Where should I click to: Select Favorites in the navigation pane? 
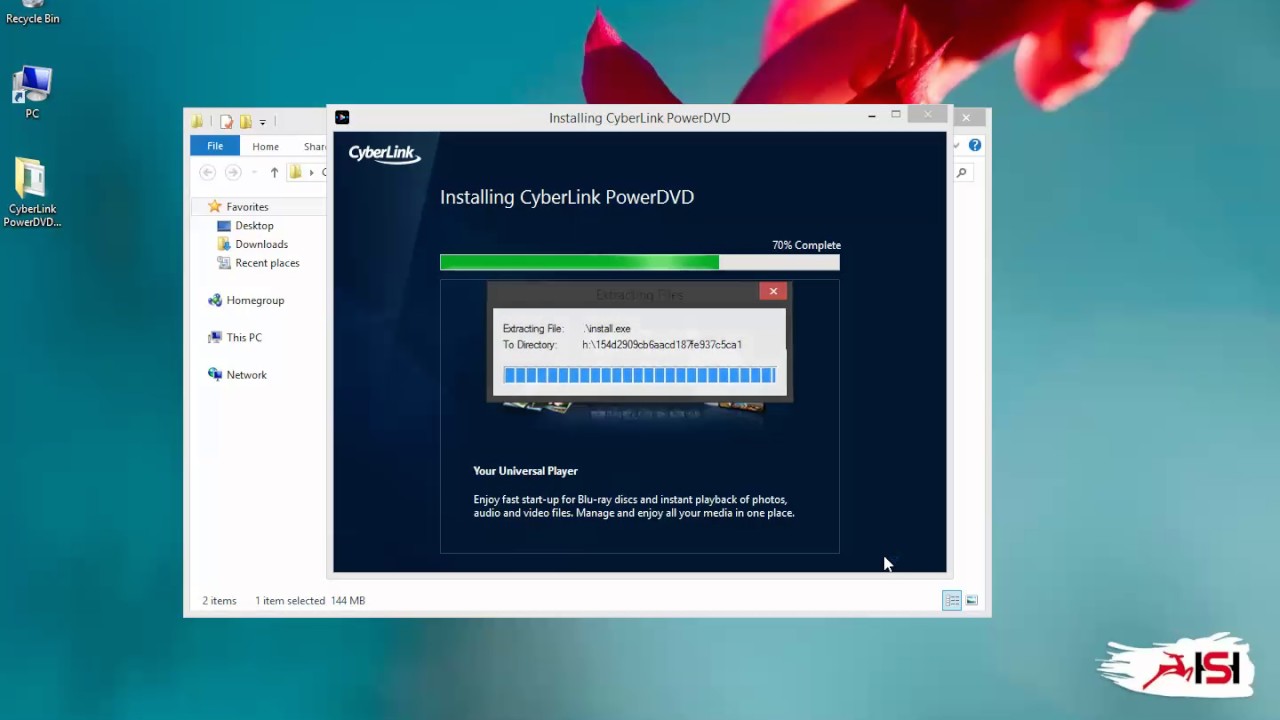pos(247,207)
